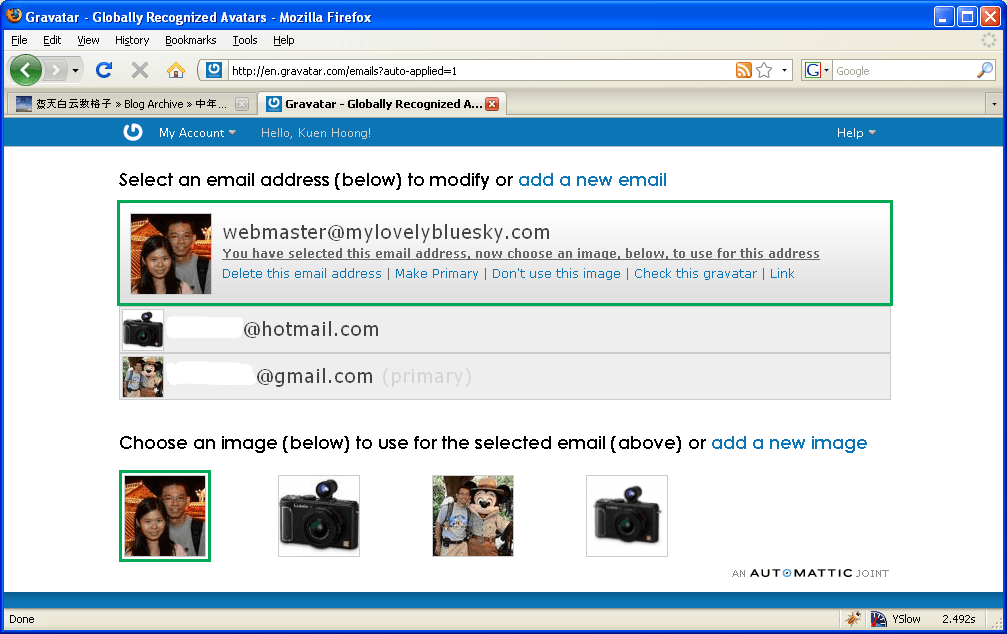Click the Firefox reload button
Viewport: 1007px width, 634px height.
click(x=103, y=70)
